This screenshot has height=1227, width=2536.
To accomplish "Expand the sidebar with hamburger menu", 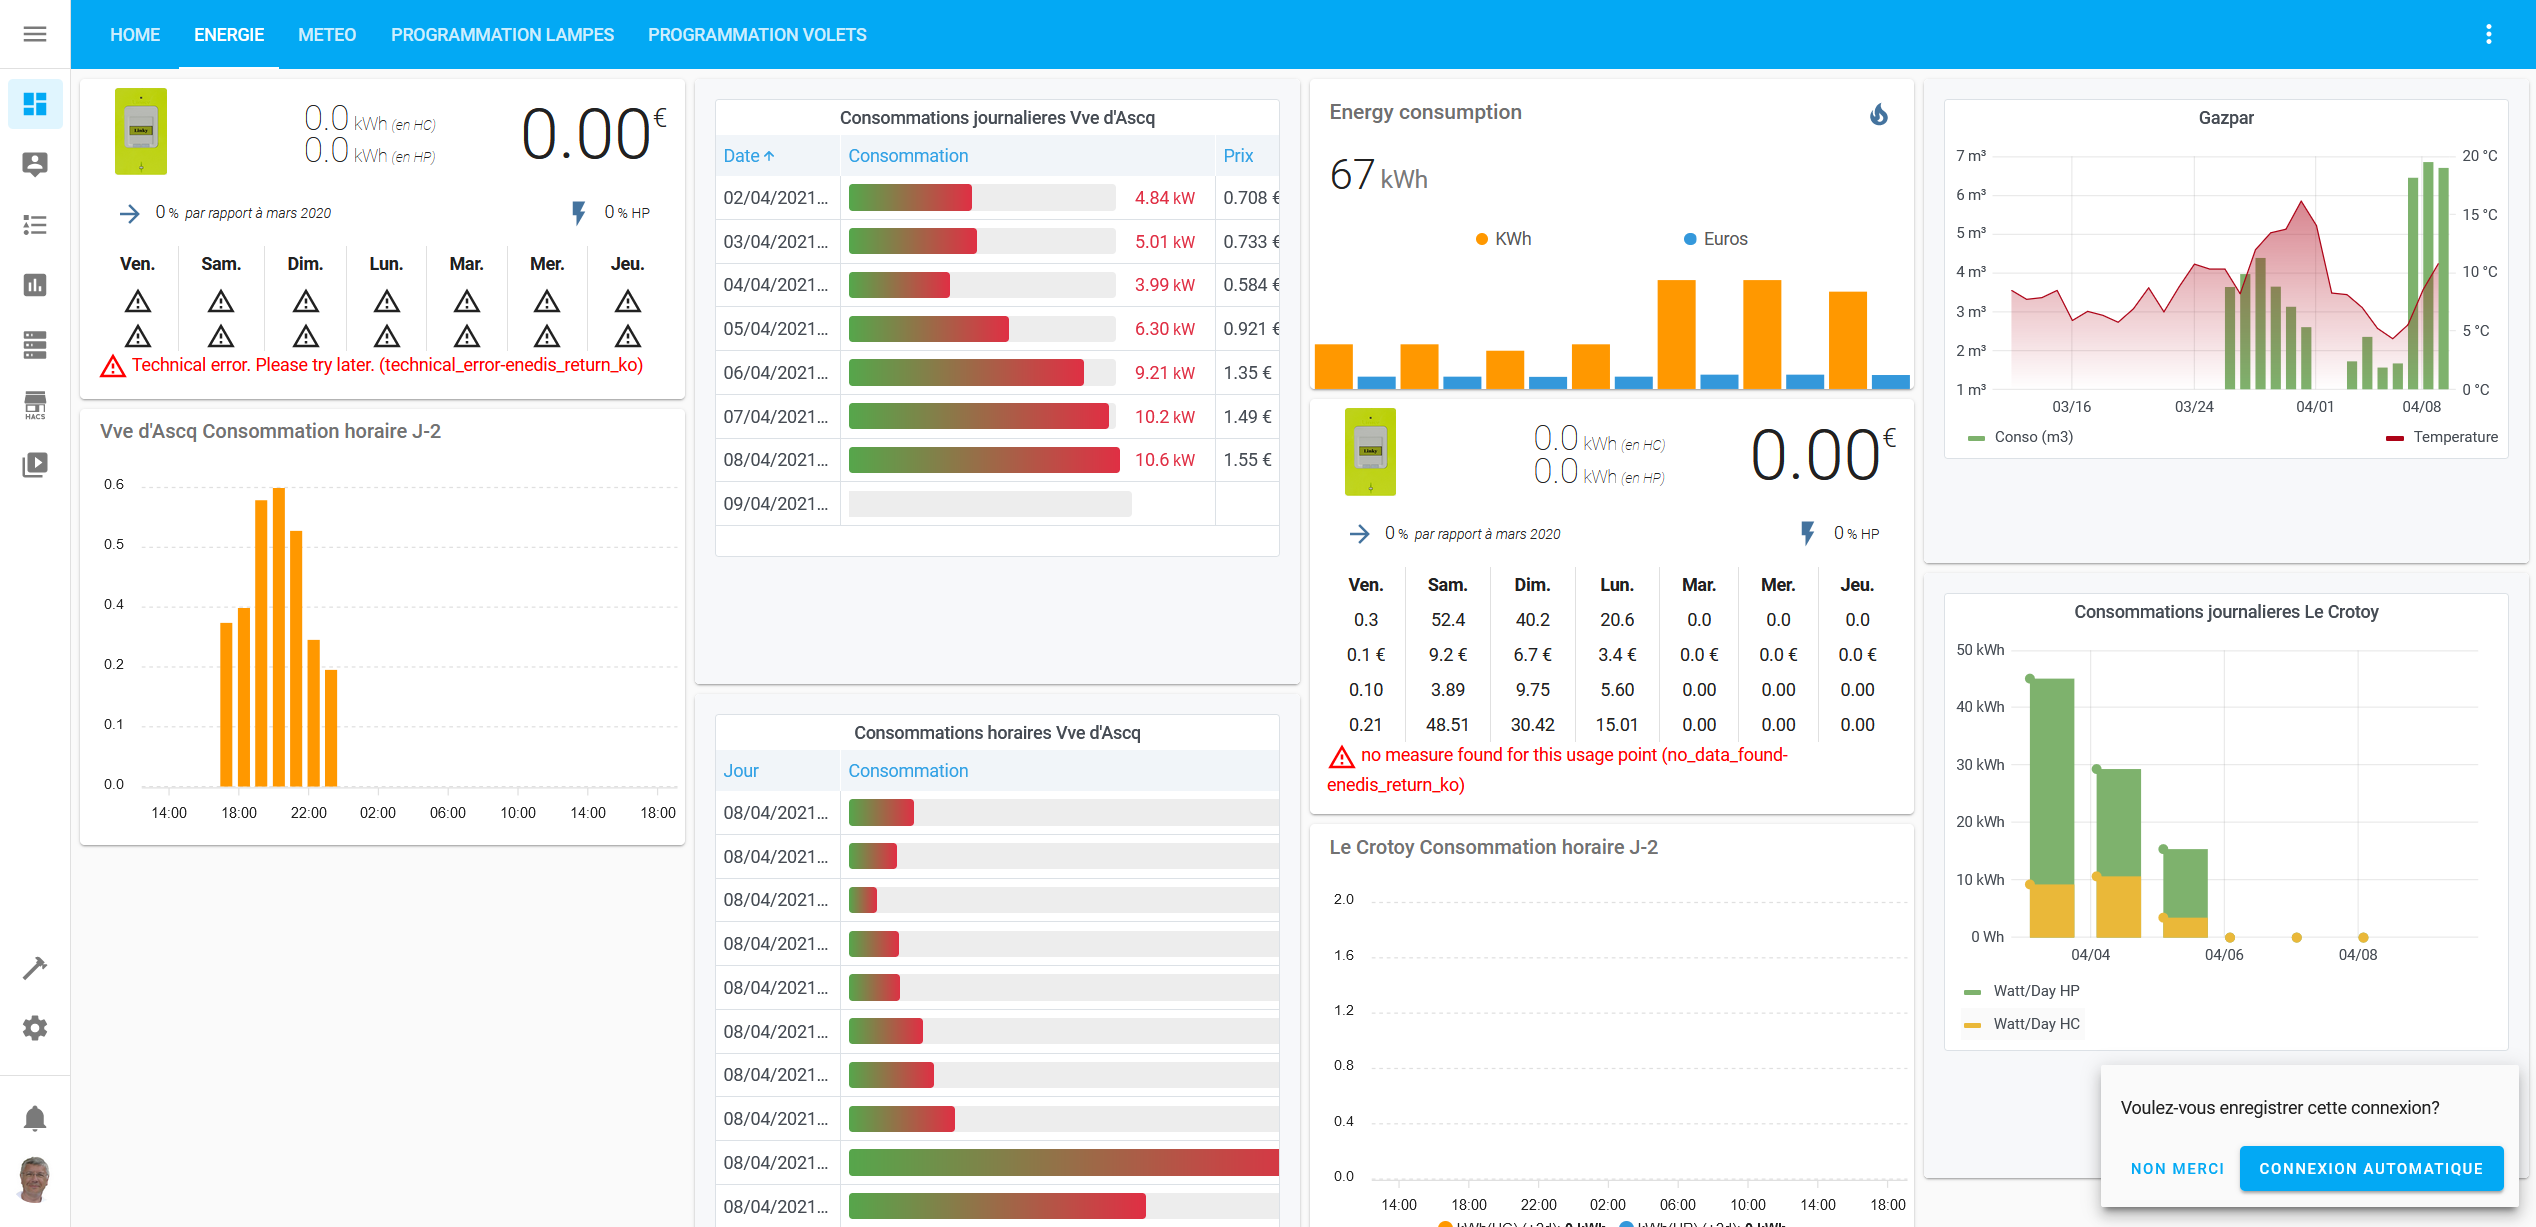I will (x=35, y=35).
